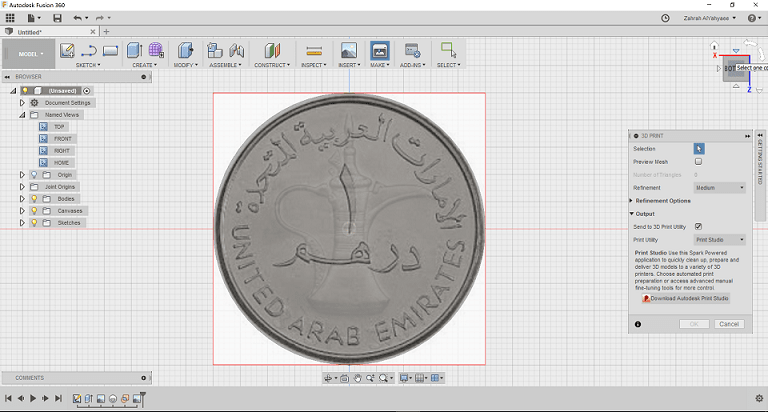Click the Selection cursor button in 3D Print
The height and width of the screenshot is (412, 772).
(699, 149)
